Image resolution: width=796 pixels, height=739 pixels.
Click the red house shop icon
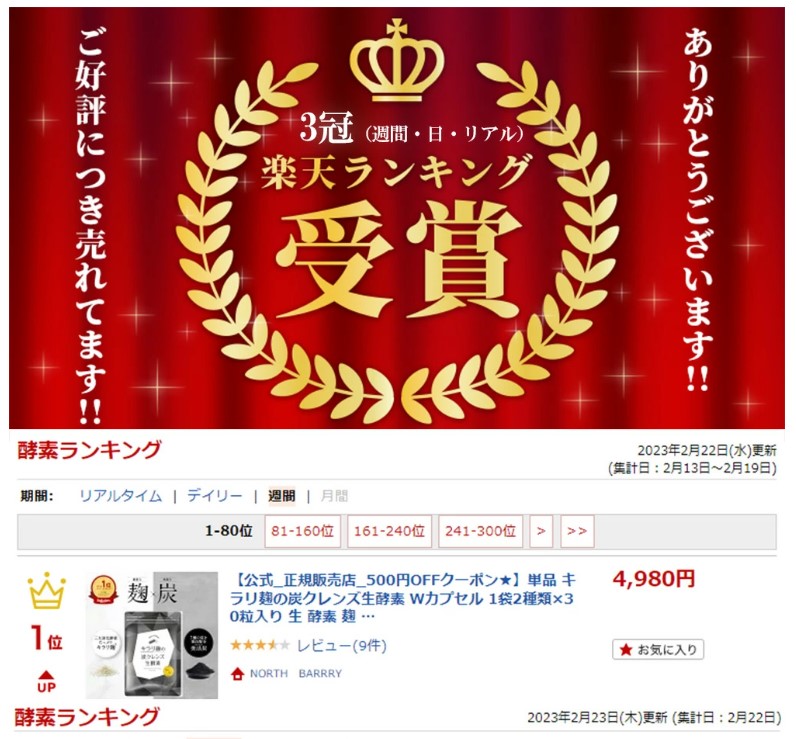click(x=237, y=674)
